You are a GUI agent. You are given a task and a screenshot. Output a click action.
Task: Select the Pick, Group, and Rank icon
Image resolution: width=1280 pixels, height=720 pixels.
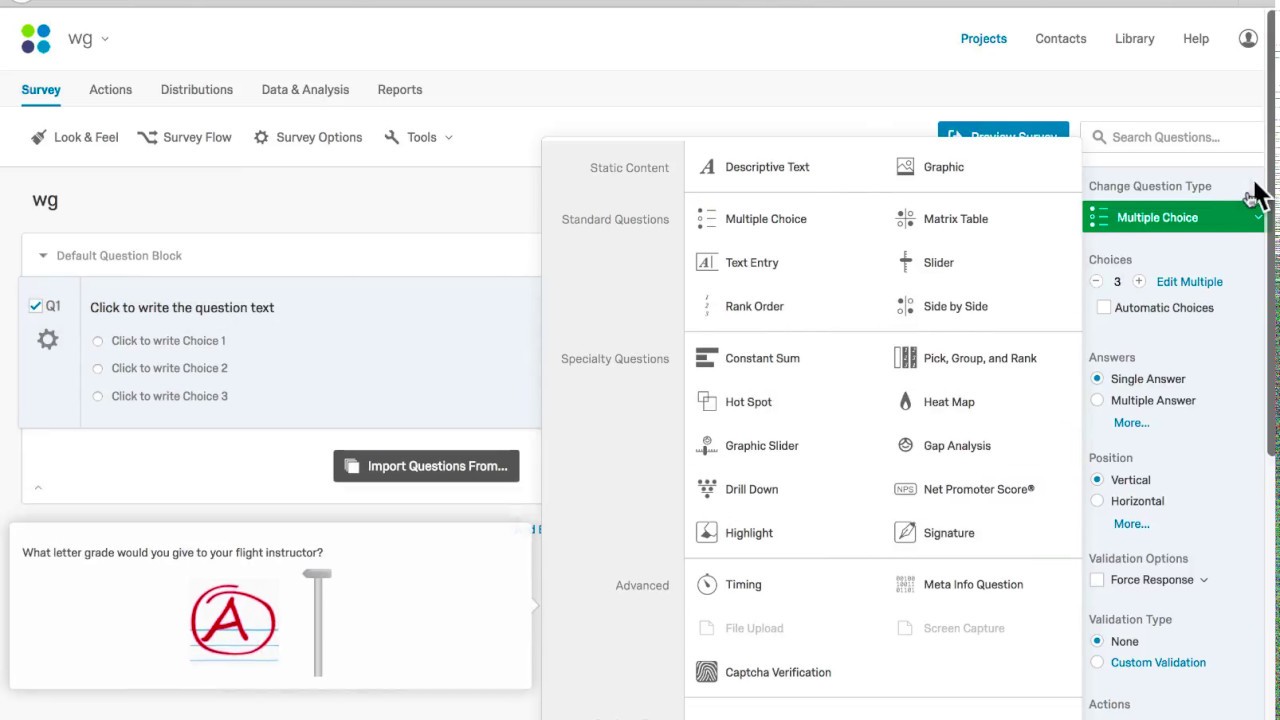point(905,358)
